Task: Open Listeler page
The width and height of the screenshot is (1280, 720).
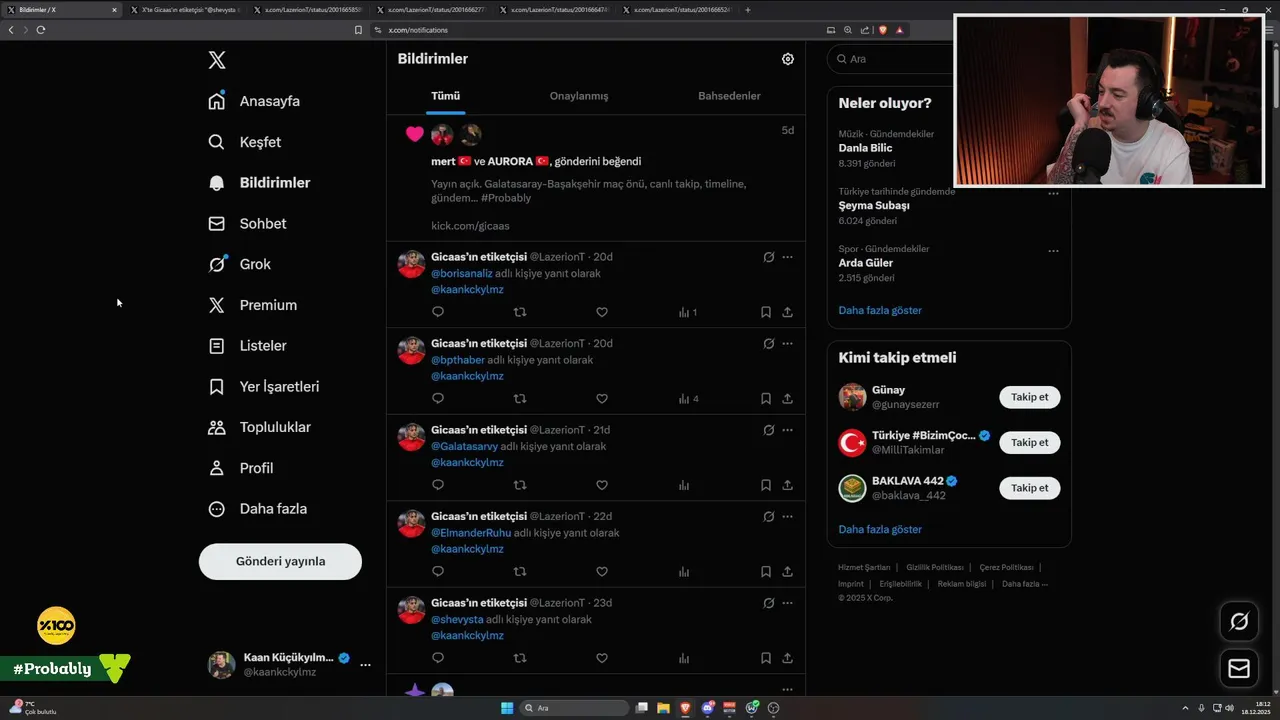Action: [x=247, y=346]
